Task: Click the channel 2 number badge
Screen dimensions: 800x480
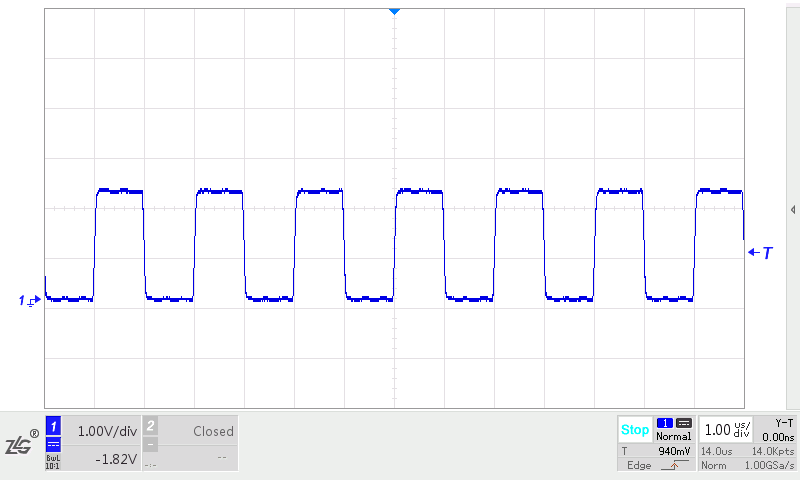Action: pos(151,426)
